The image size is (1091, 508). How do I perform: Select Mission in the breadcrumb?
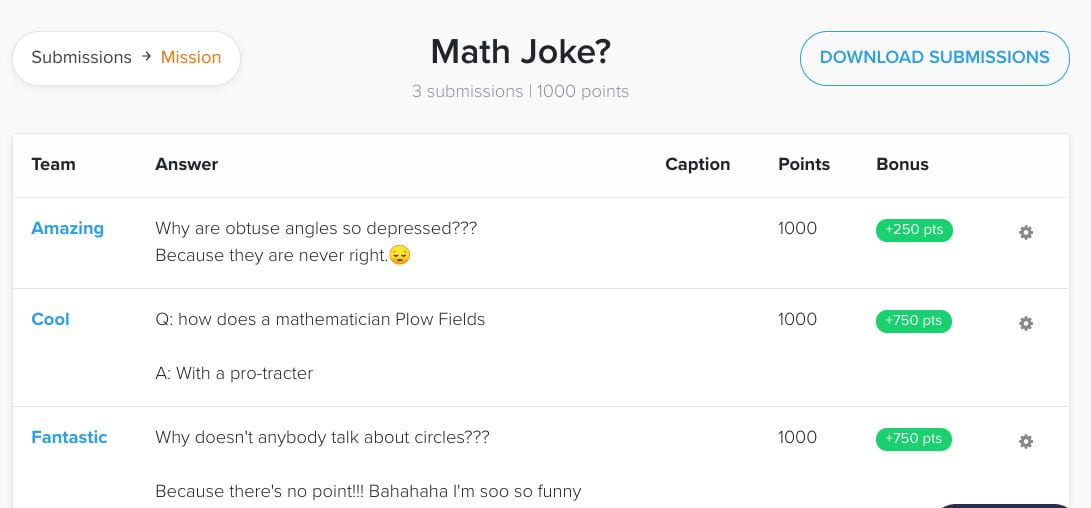click(x=191, y=57)
